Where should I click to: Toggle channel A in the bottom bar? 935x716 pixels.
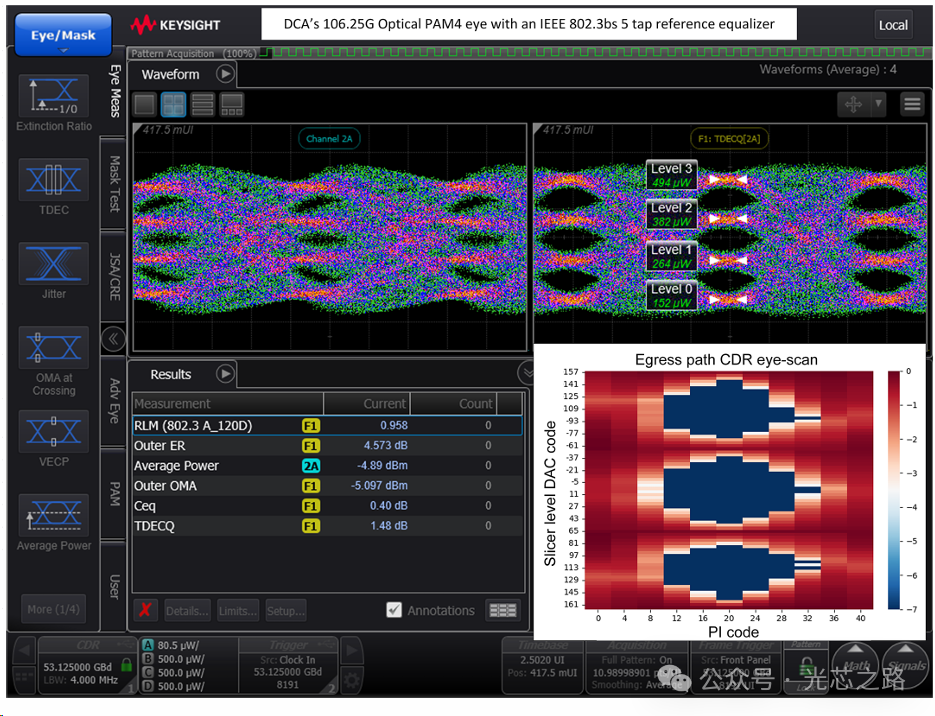(148, 645)
